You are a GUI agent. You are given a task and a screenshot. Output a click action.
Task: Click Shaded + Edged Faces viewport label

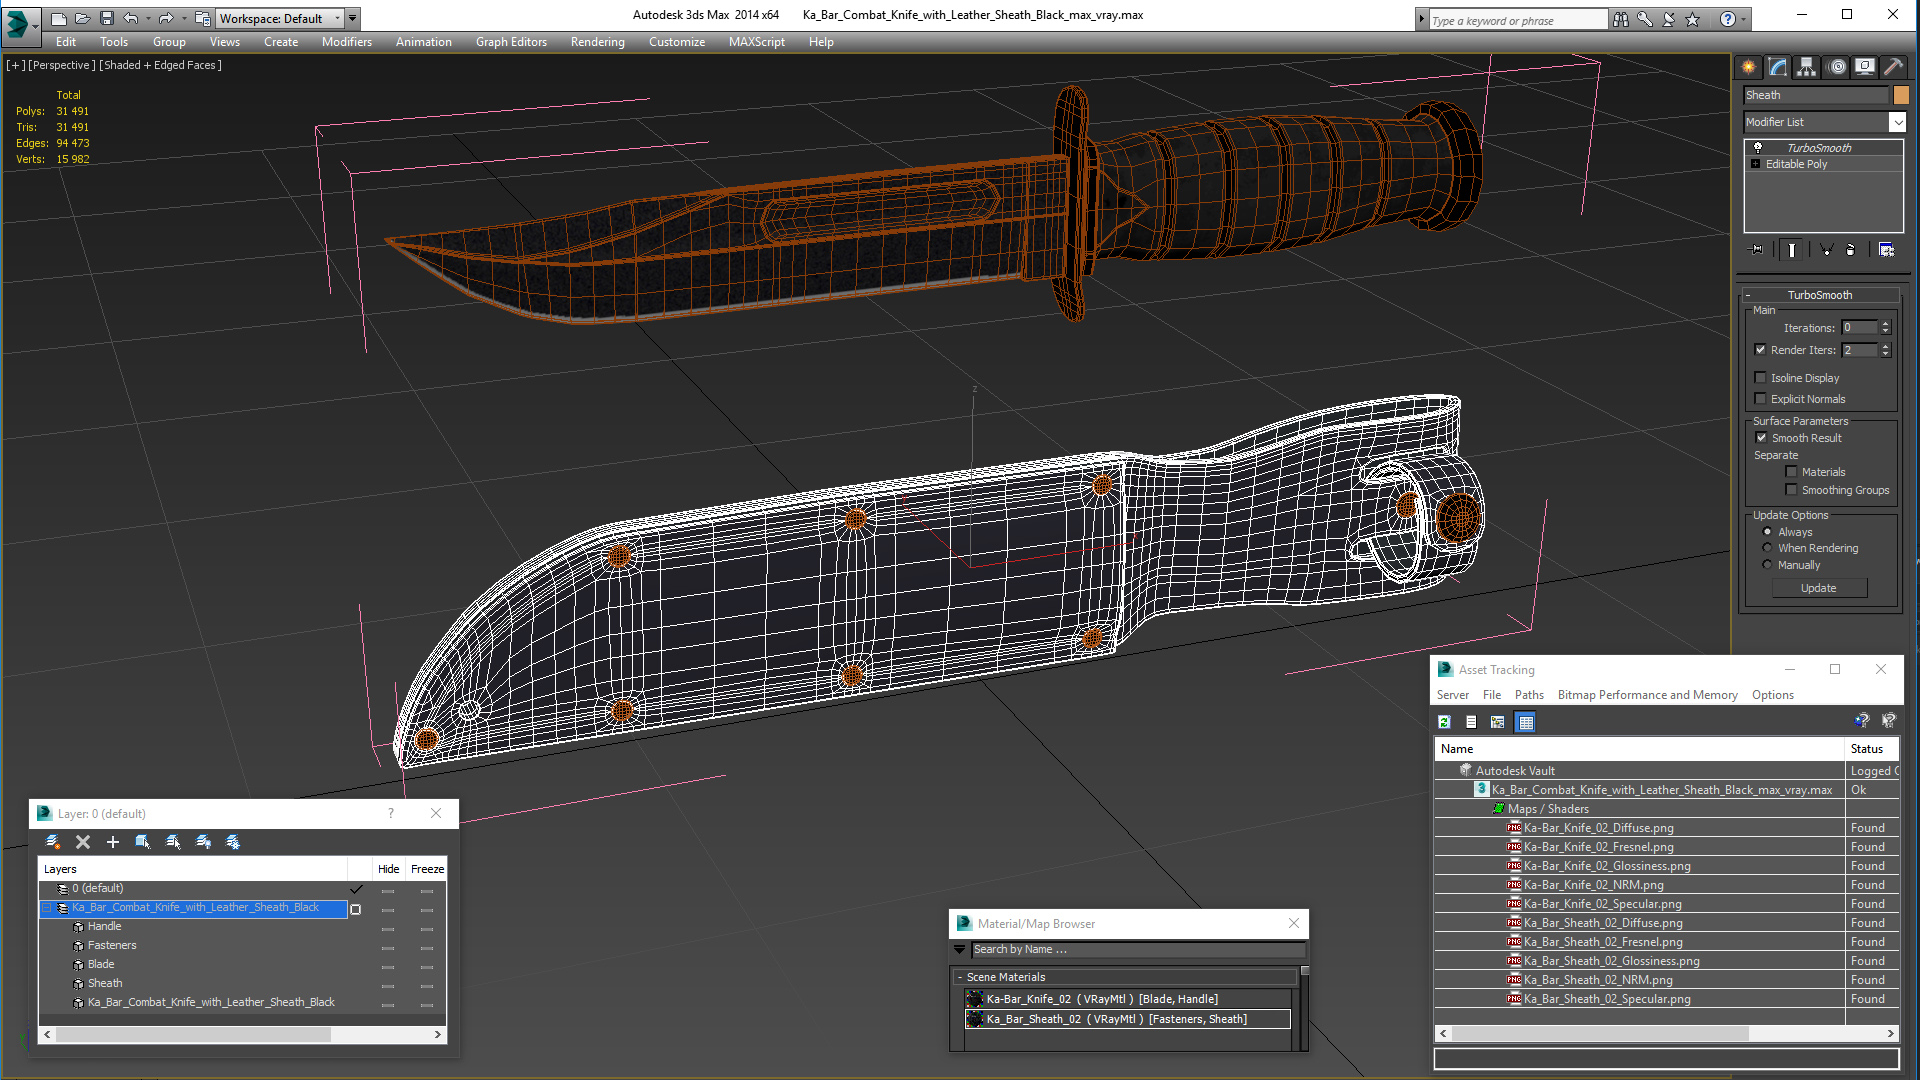(160, 65)
